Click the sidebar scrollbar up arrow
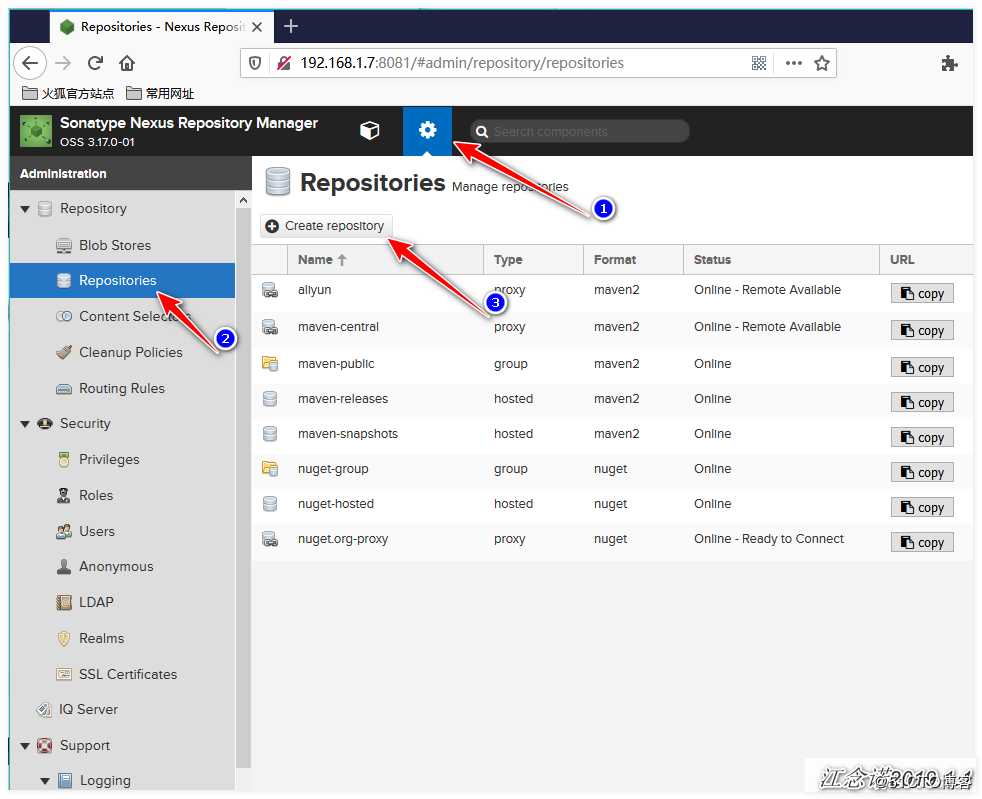This screenshot has height=799, width=982. [243, 200]
